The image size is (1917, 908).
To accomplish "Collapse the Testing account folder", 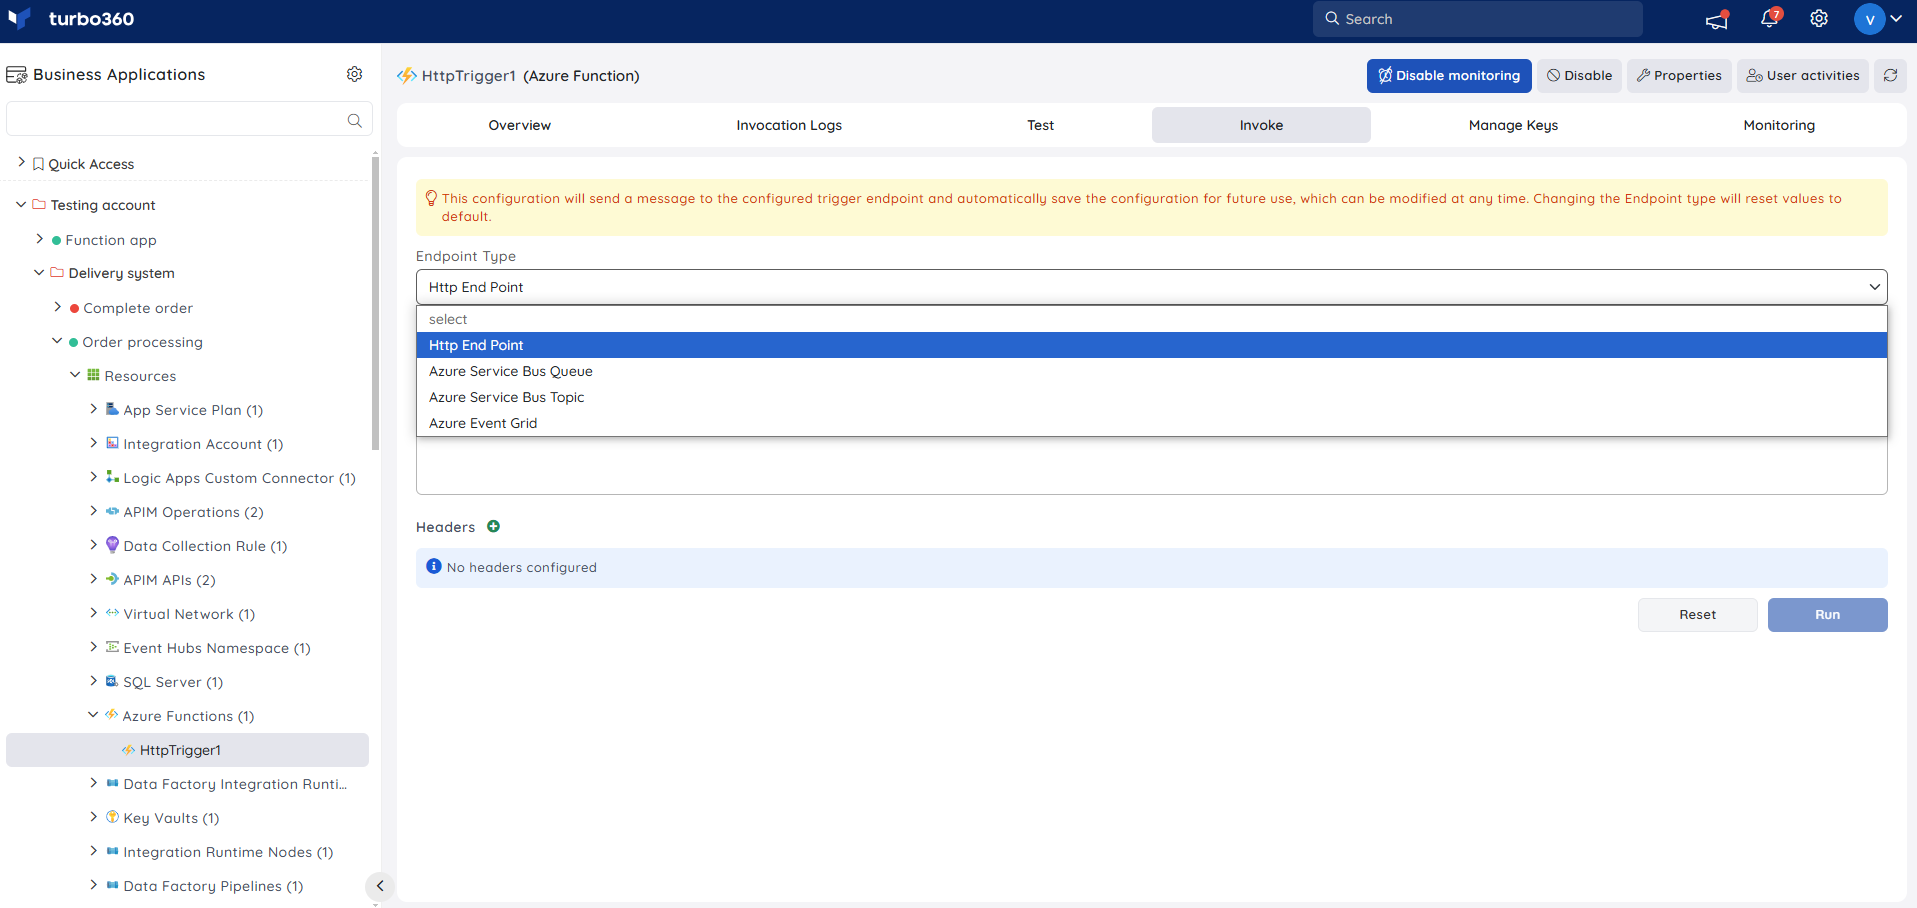I will pyautogui.click(x=21, y=204).
